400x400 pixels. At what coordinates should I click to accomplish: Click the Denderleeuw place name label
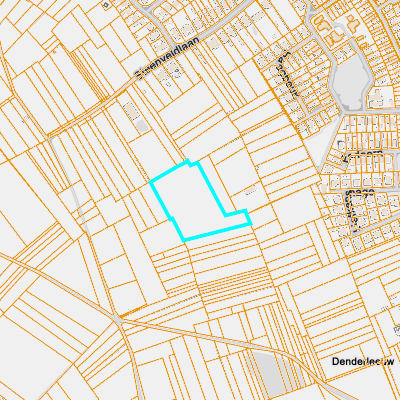pyautogui.click(x=363, y=362)
